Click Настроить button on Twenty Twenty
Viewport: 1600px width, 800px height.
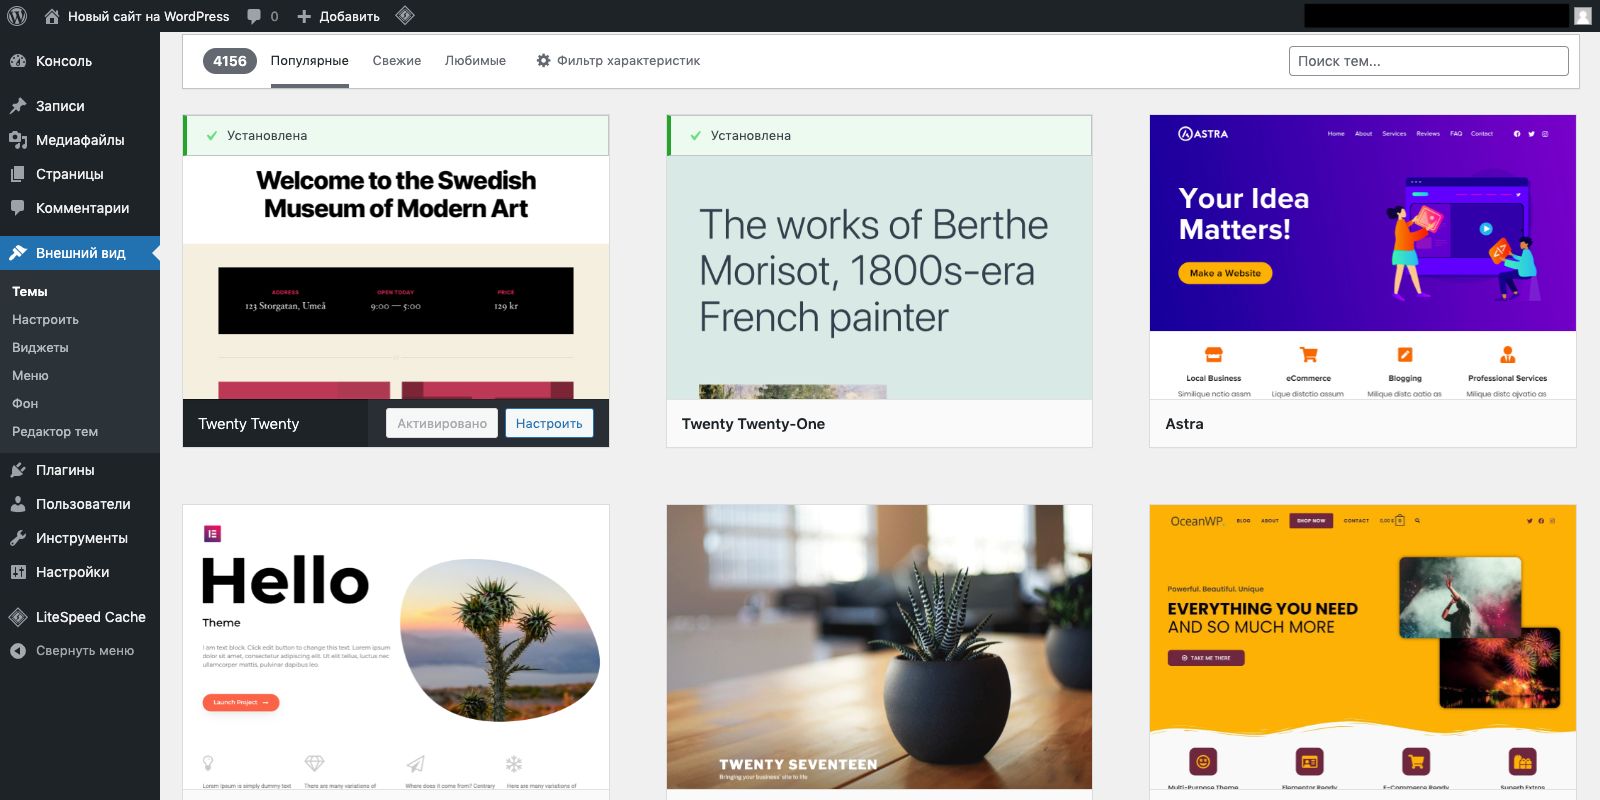pos(549,423)
